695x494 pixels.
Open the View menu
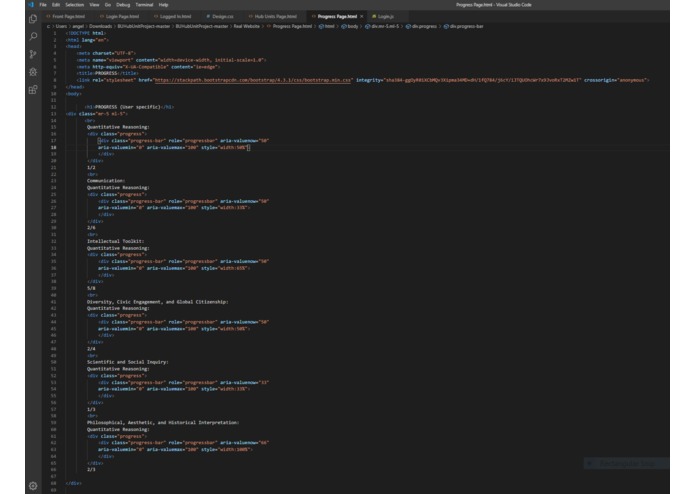94,5
